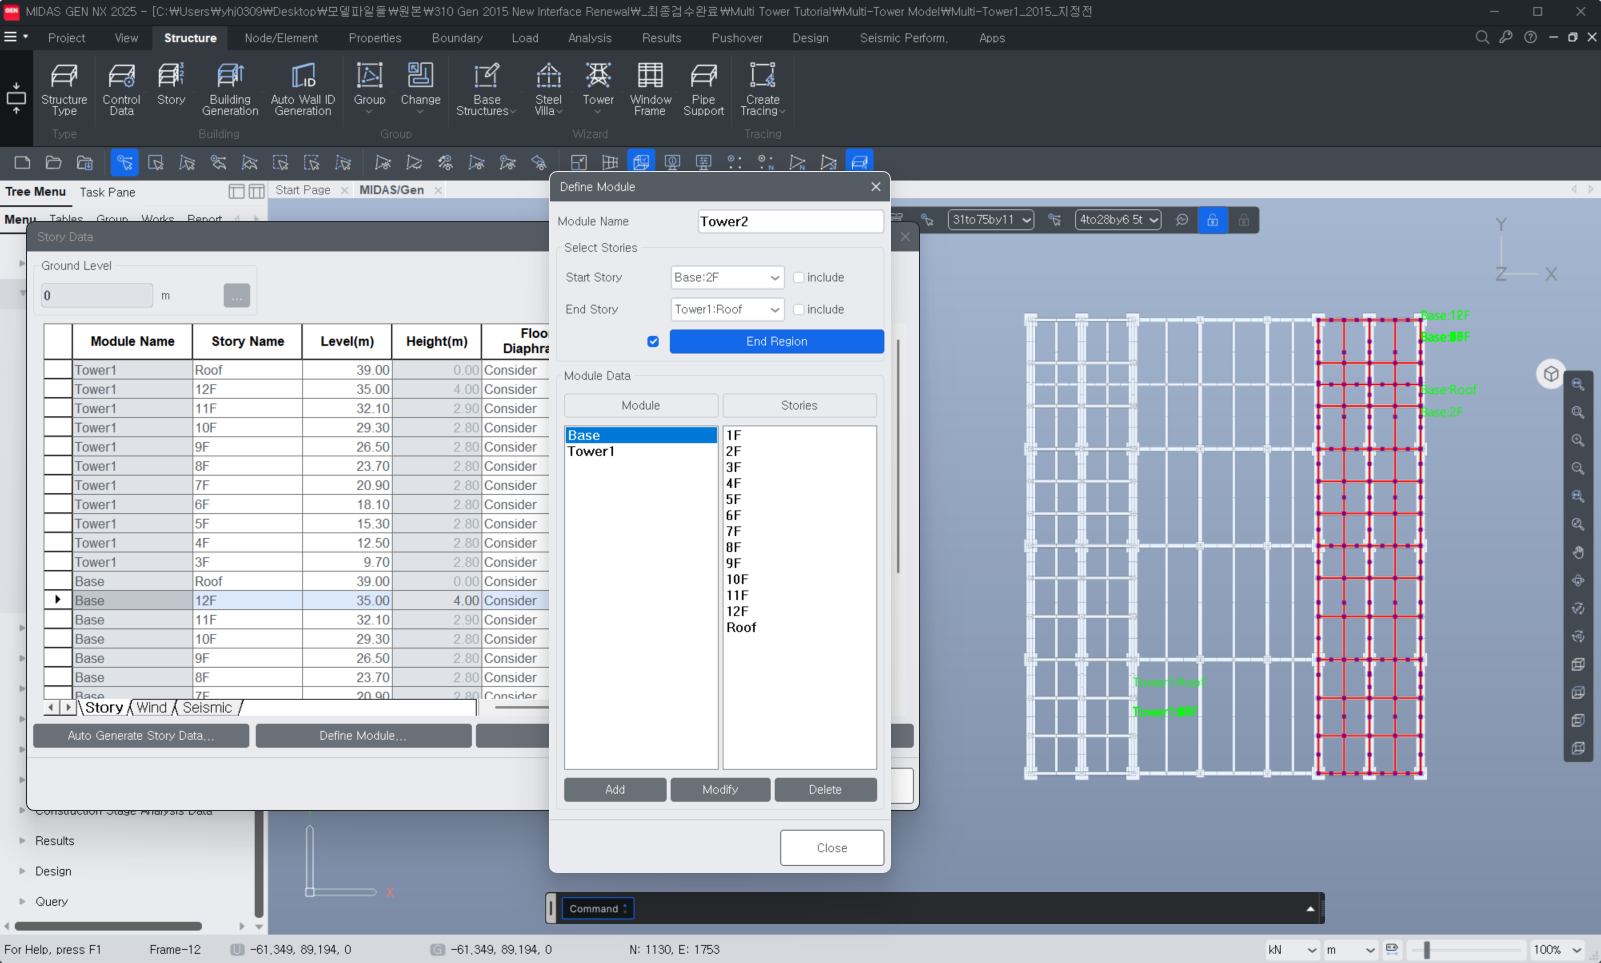The width and height of the screenshot is (1601, 963).
Task: Click the Add module button
Action: (x=615, y=790)
